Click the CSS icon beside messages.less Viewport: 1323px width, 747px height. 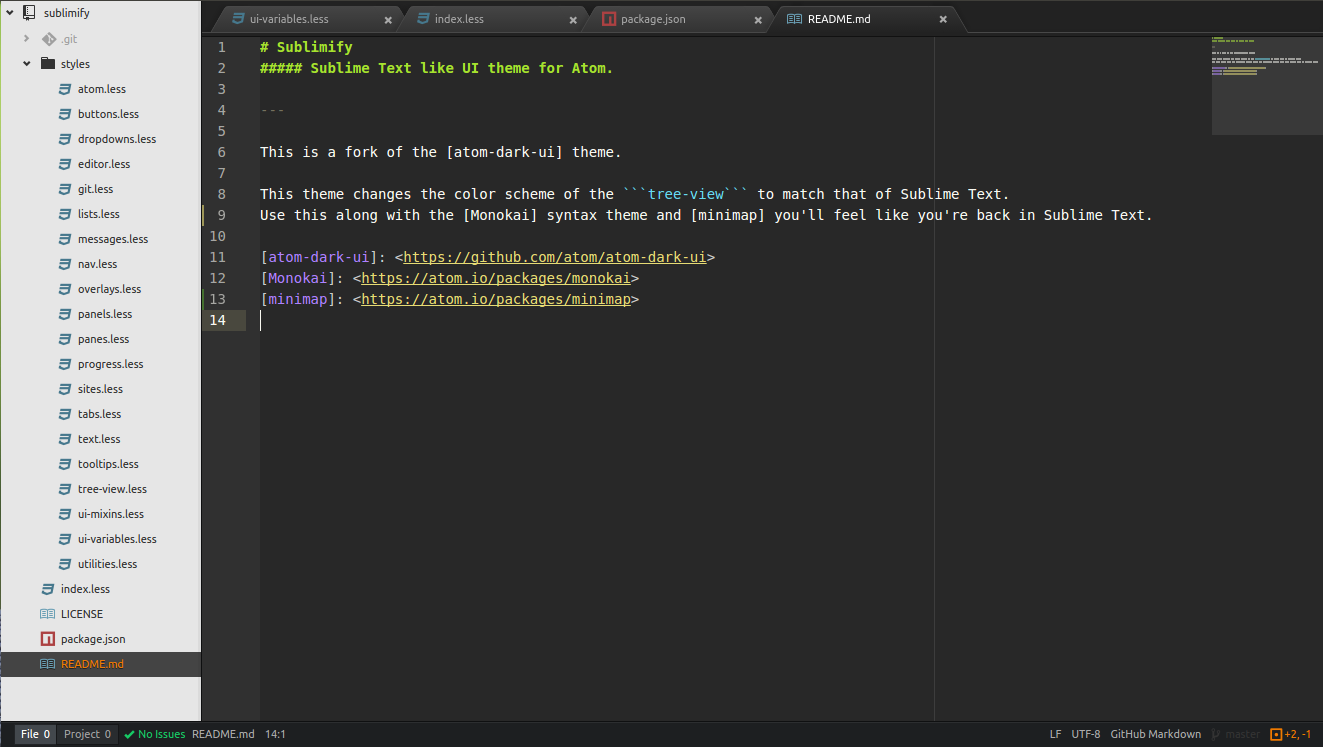64,239
